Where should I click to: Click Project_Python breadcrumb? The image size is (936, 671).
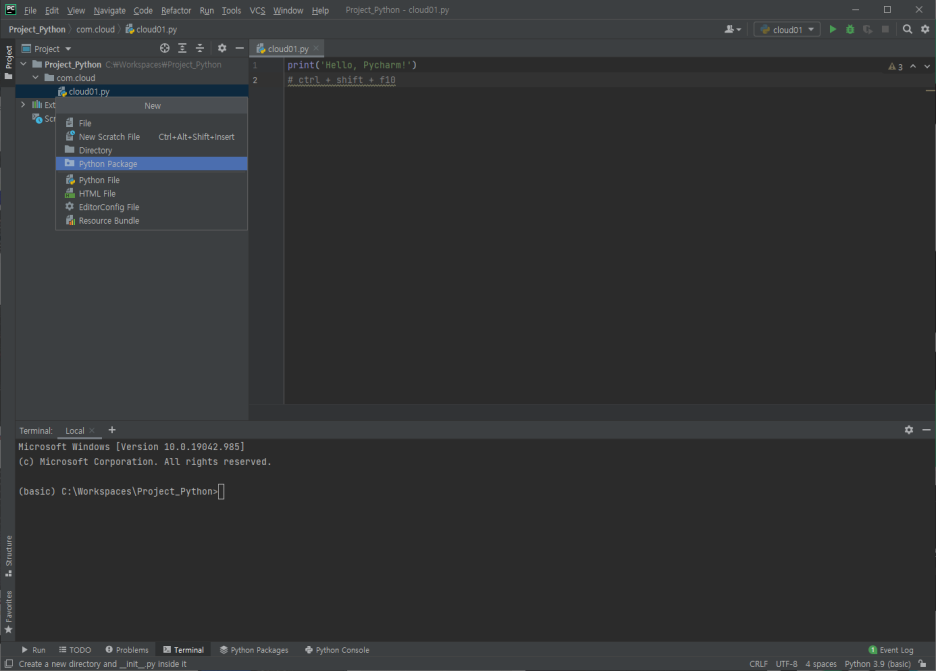[x=37, y=29]
